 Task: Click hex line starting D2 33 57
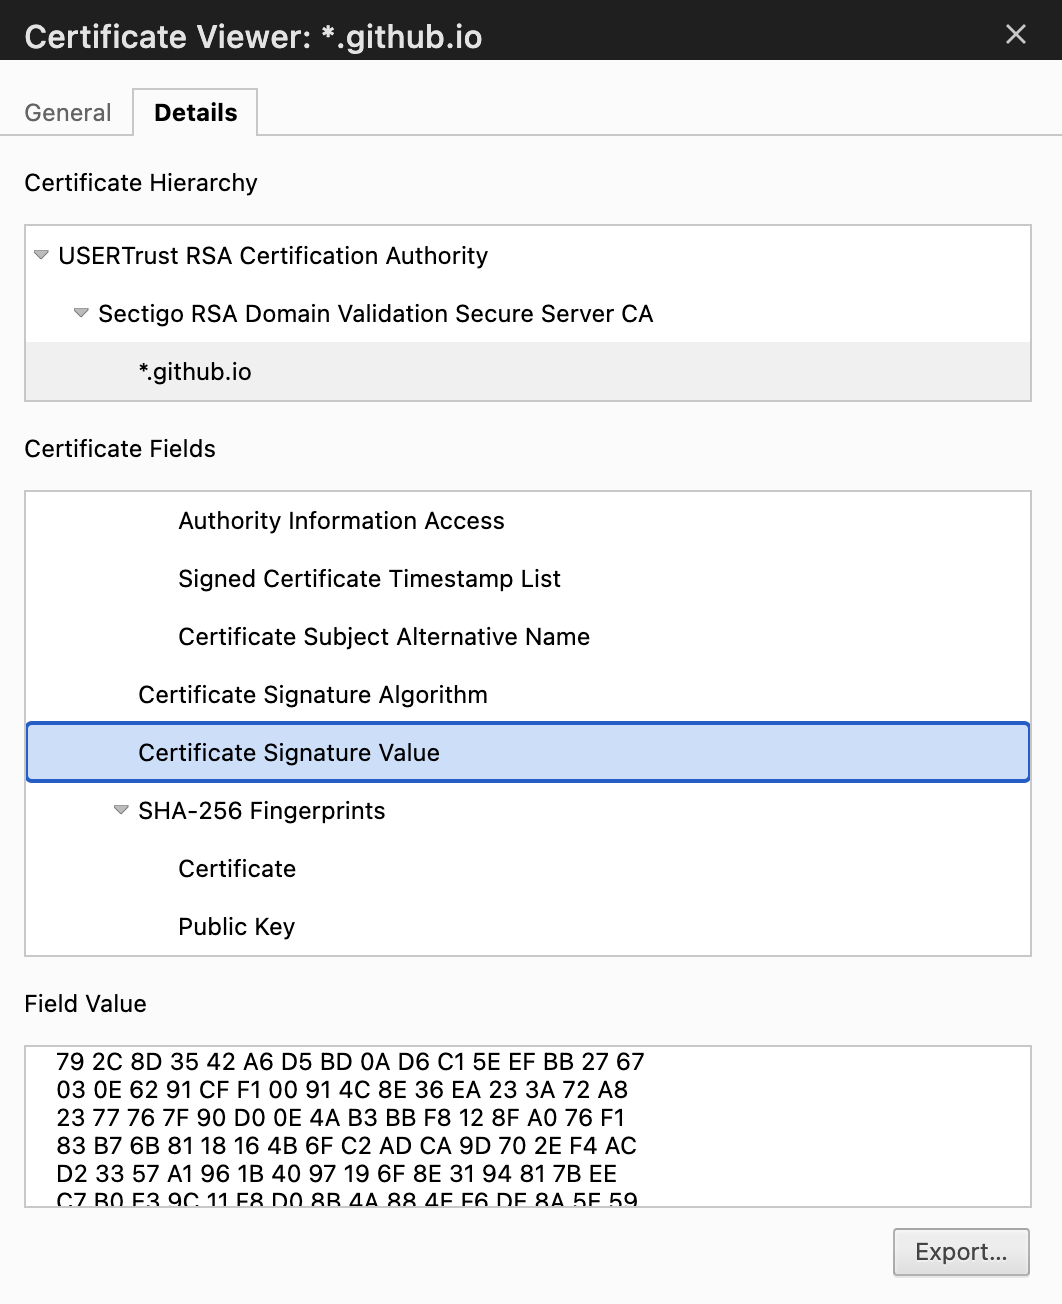tap(336, 1174)
